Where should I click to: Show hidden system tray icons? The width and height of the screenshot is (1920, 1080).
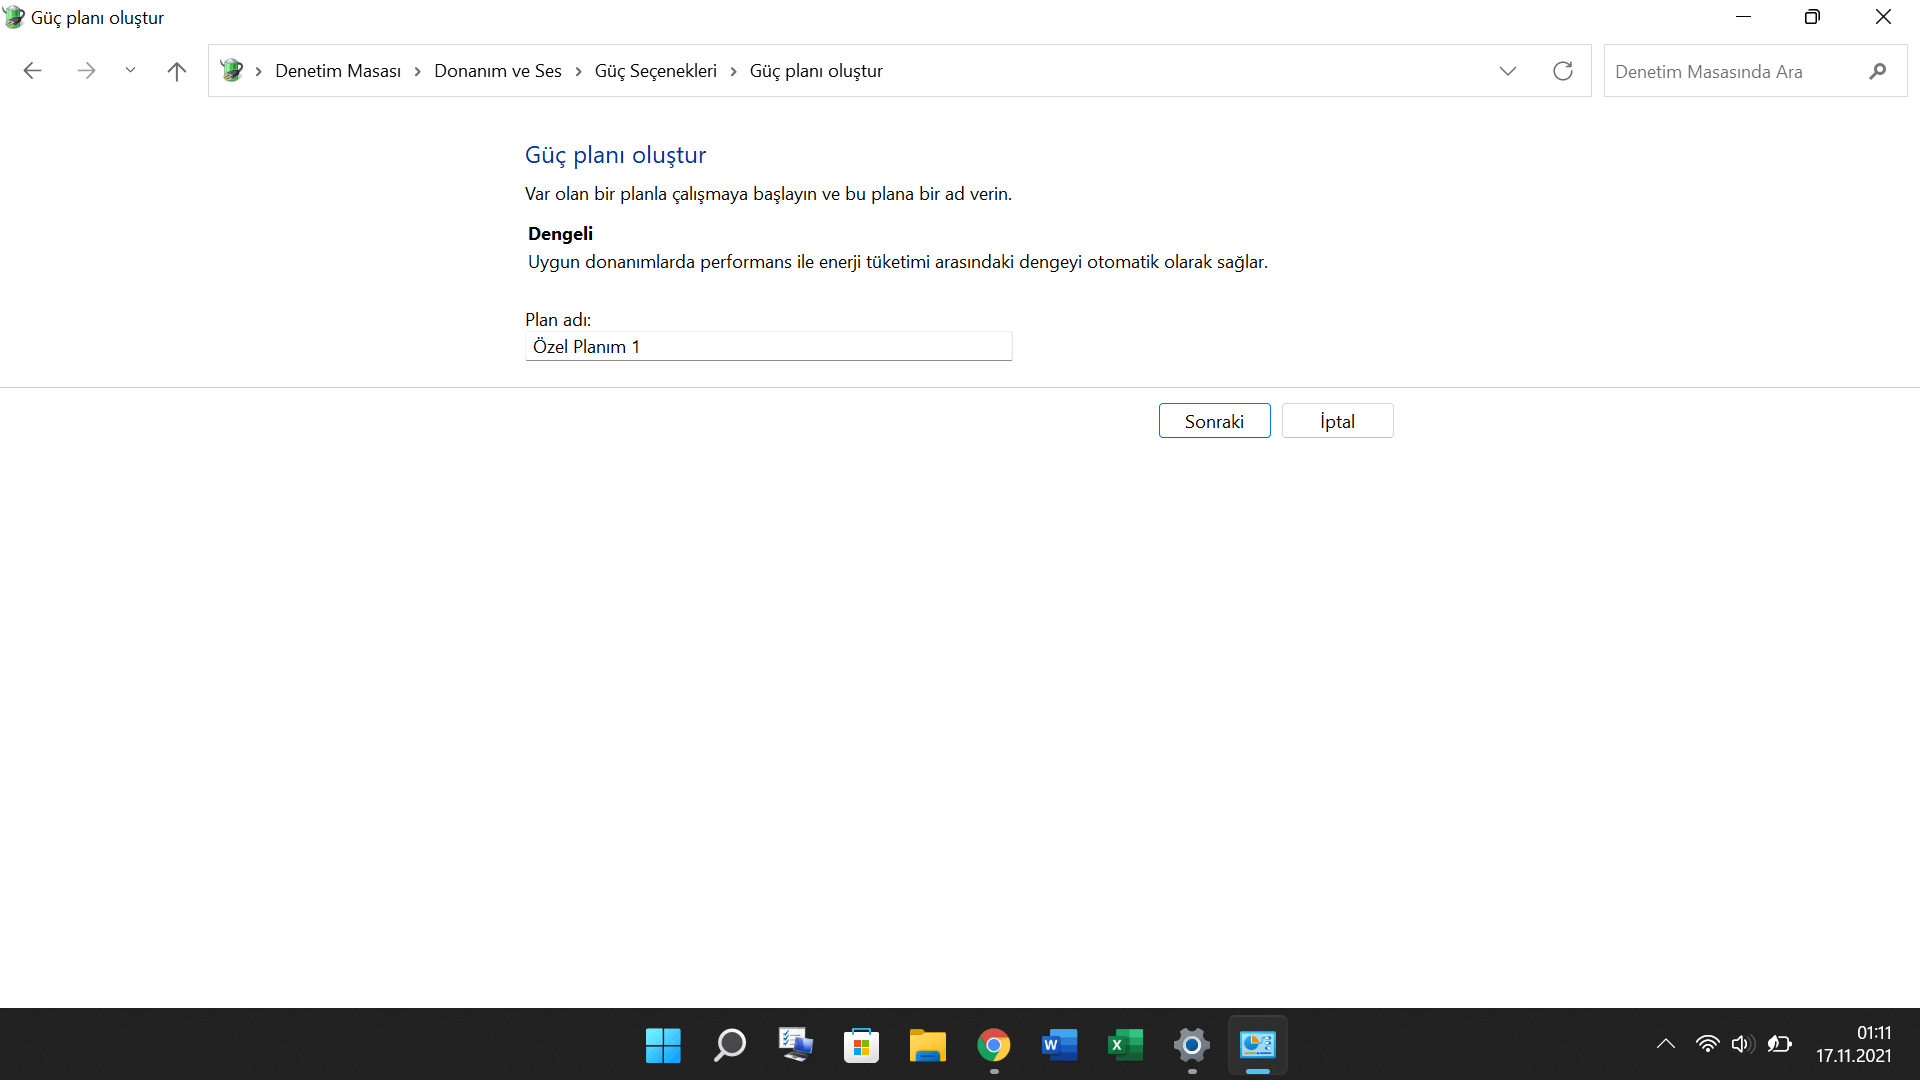click(1665, 1044)
